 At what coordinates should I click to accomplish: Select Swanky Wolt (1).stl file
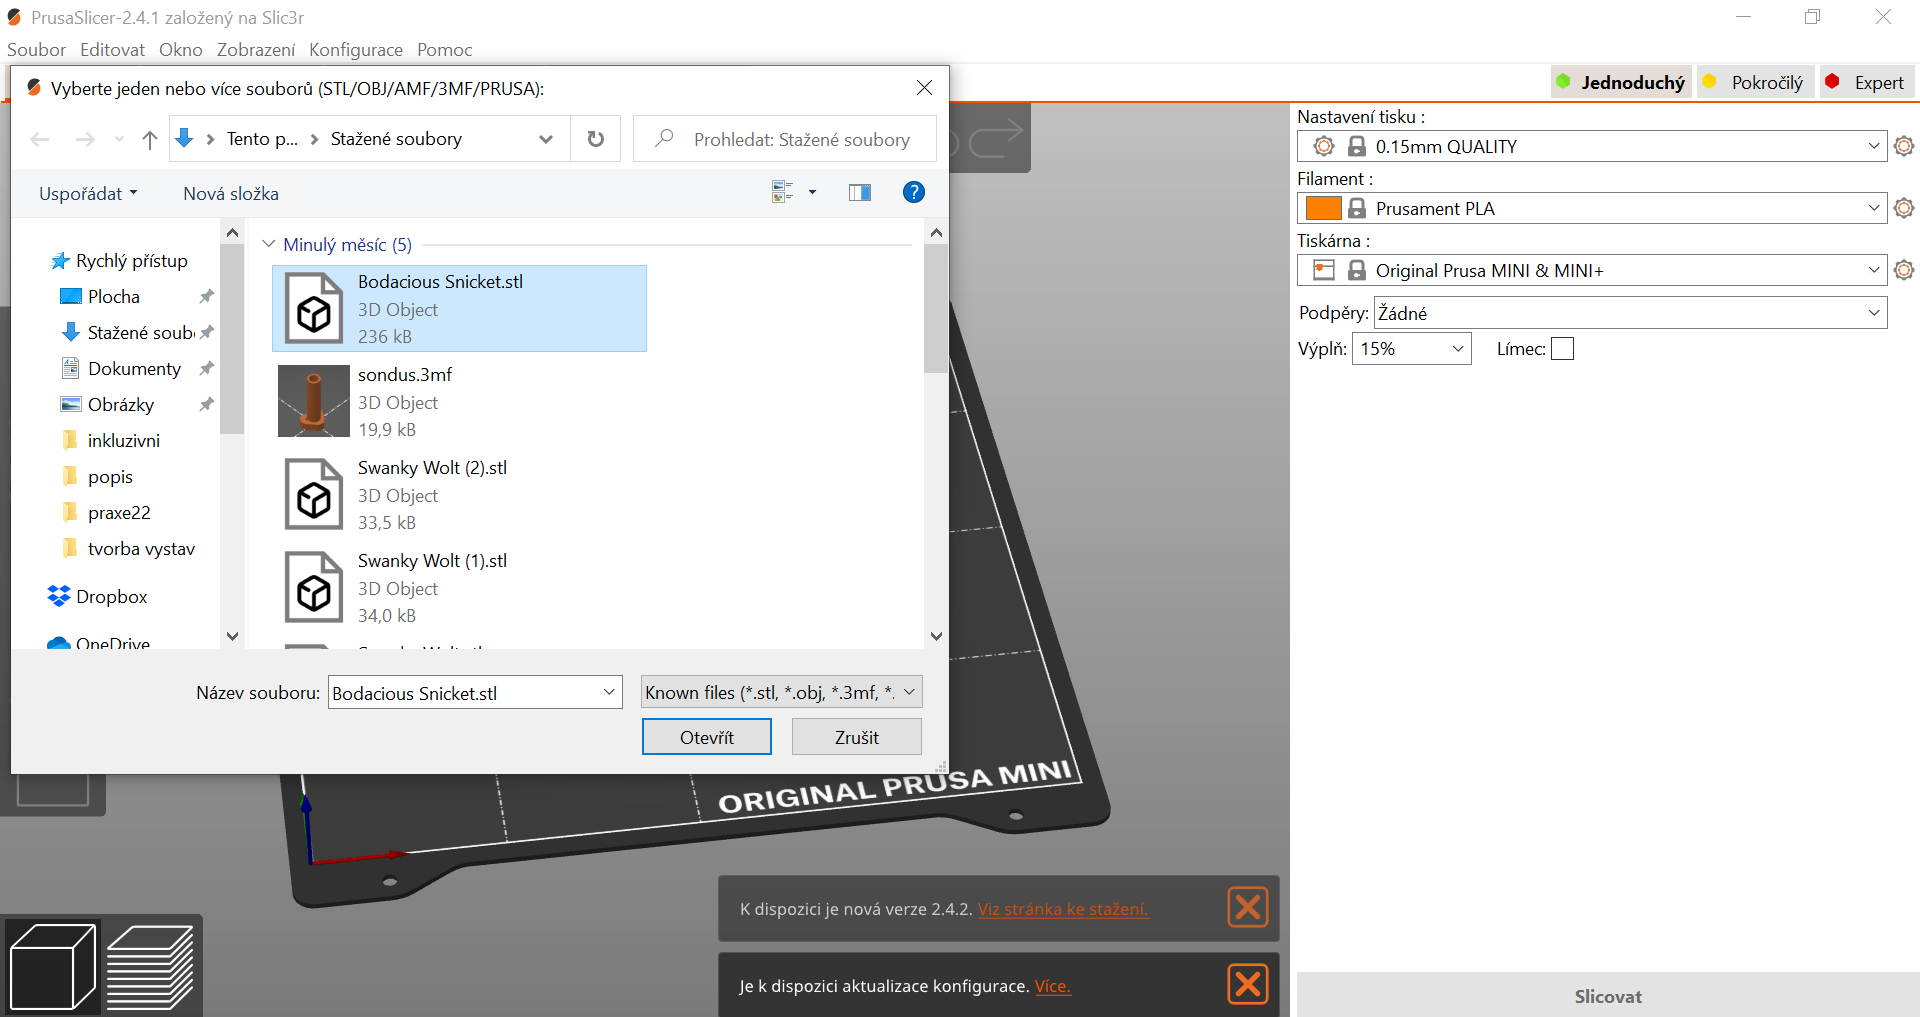[460, 587]
